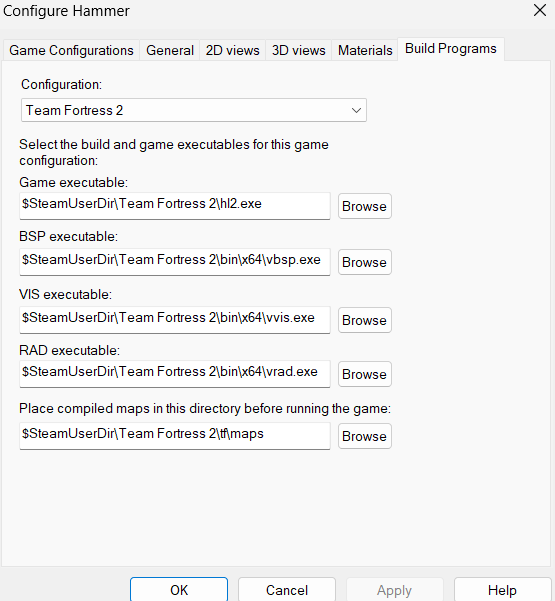Confirm settings with the OK button
The image size is (555, 601).
pyautogui.click(x=179, y=590)
